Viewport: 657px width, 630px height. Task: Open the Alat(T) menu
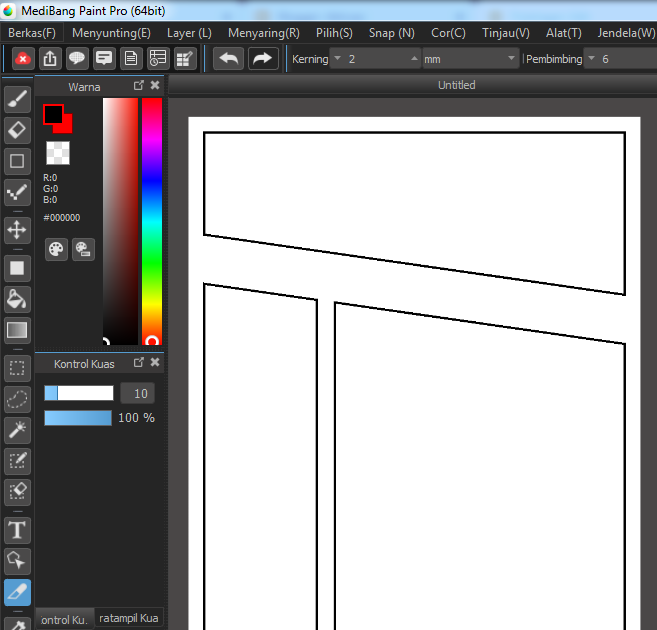pos(564,33)
